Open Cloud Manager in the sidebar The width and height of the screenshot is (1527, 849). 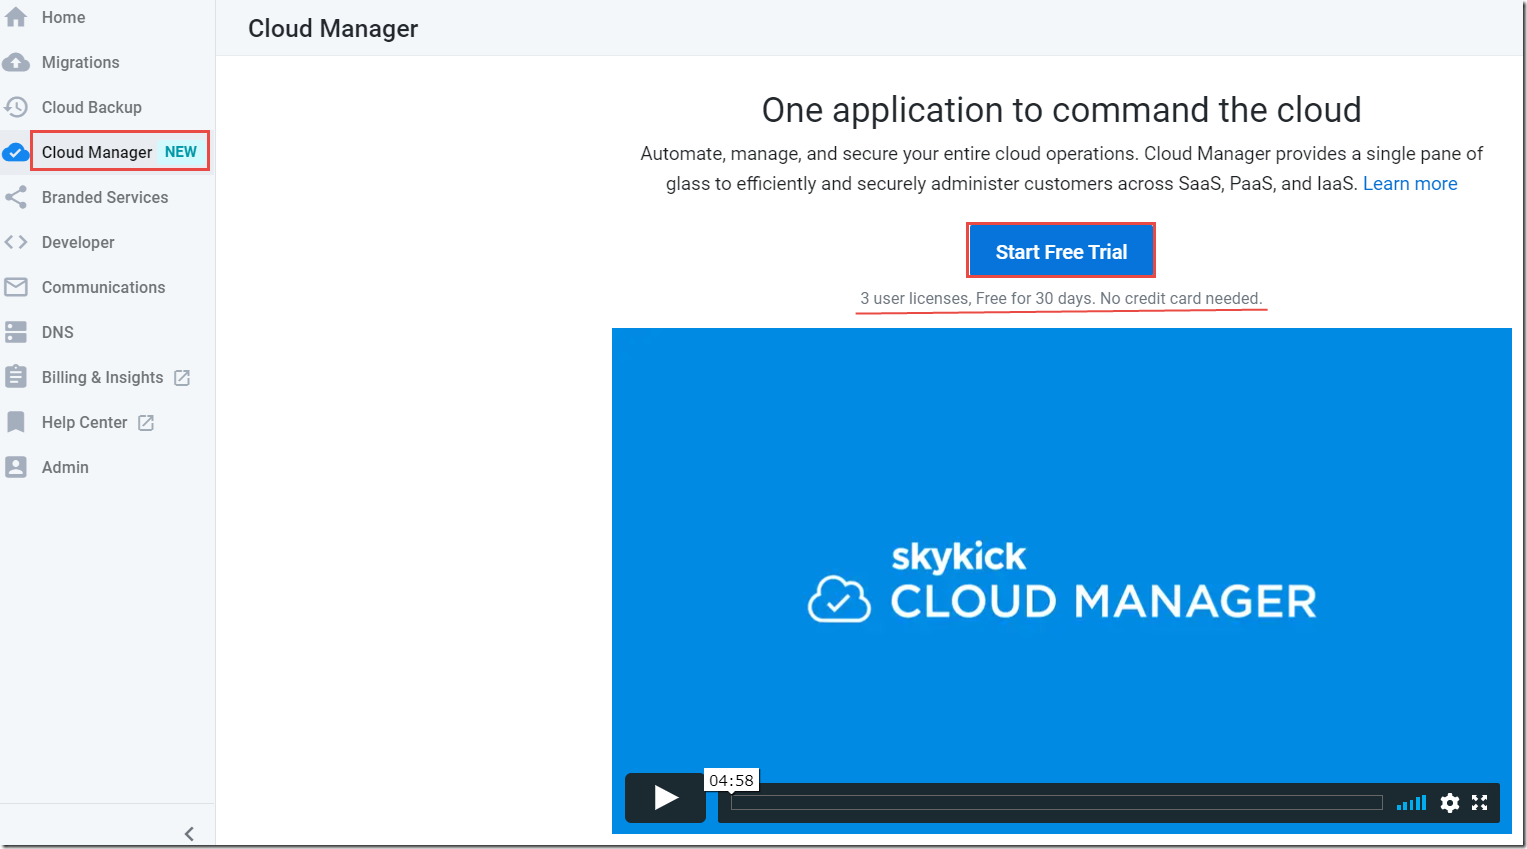tap(97, 152)
